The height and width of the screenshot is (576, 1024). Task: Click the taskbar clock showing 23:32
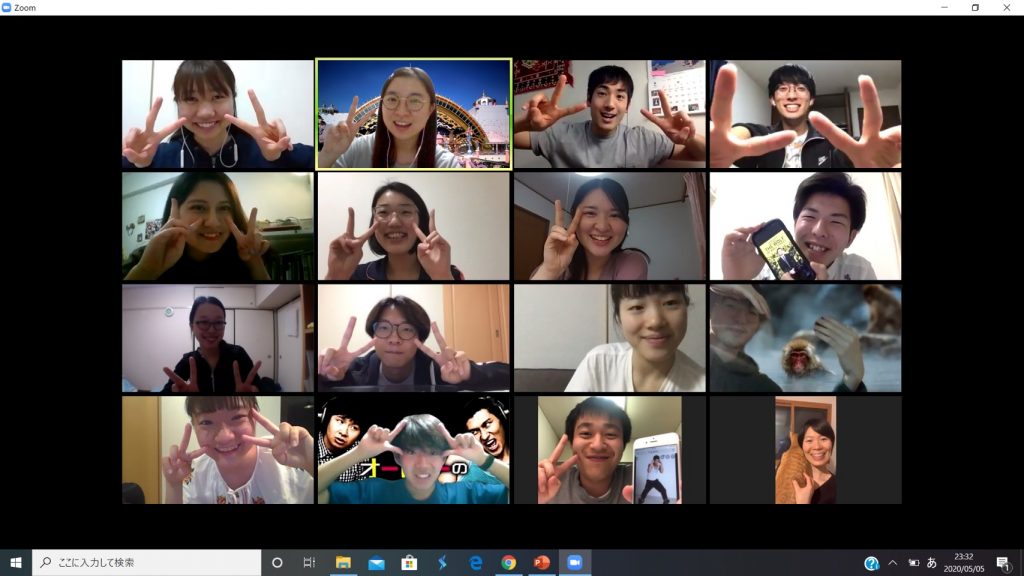[965, 562]
